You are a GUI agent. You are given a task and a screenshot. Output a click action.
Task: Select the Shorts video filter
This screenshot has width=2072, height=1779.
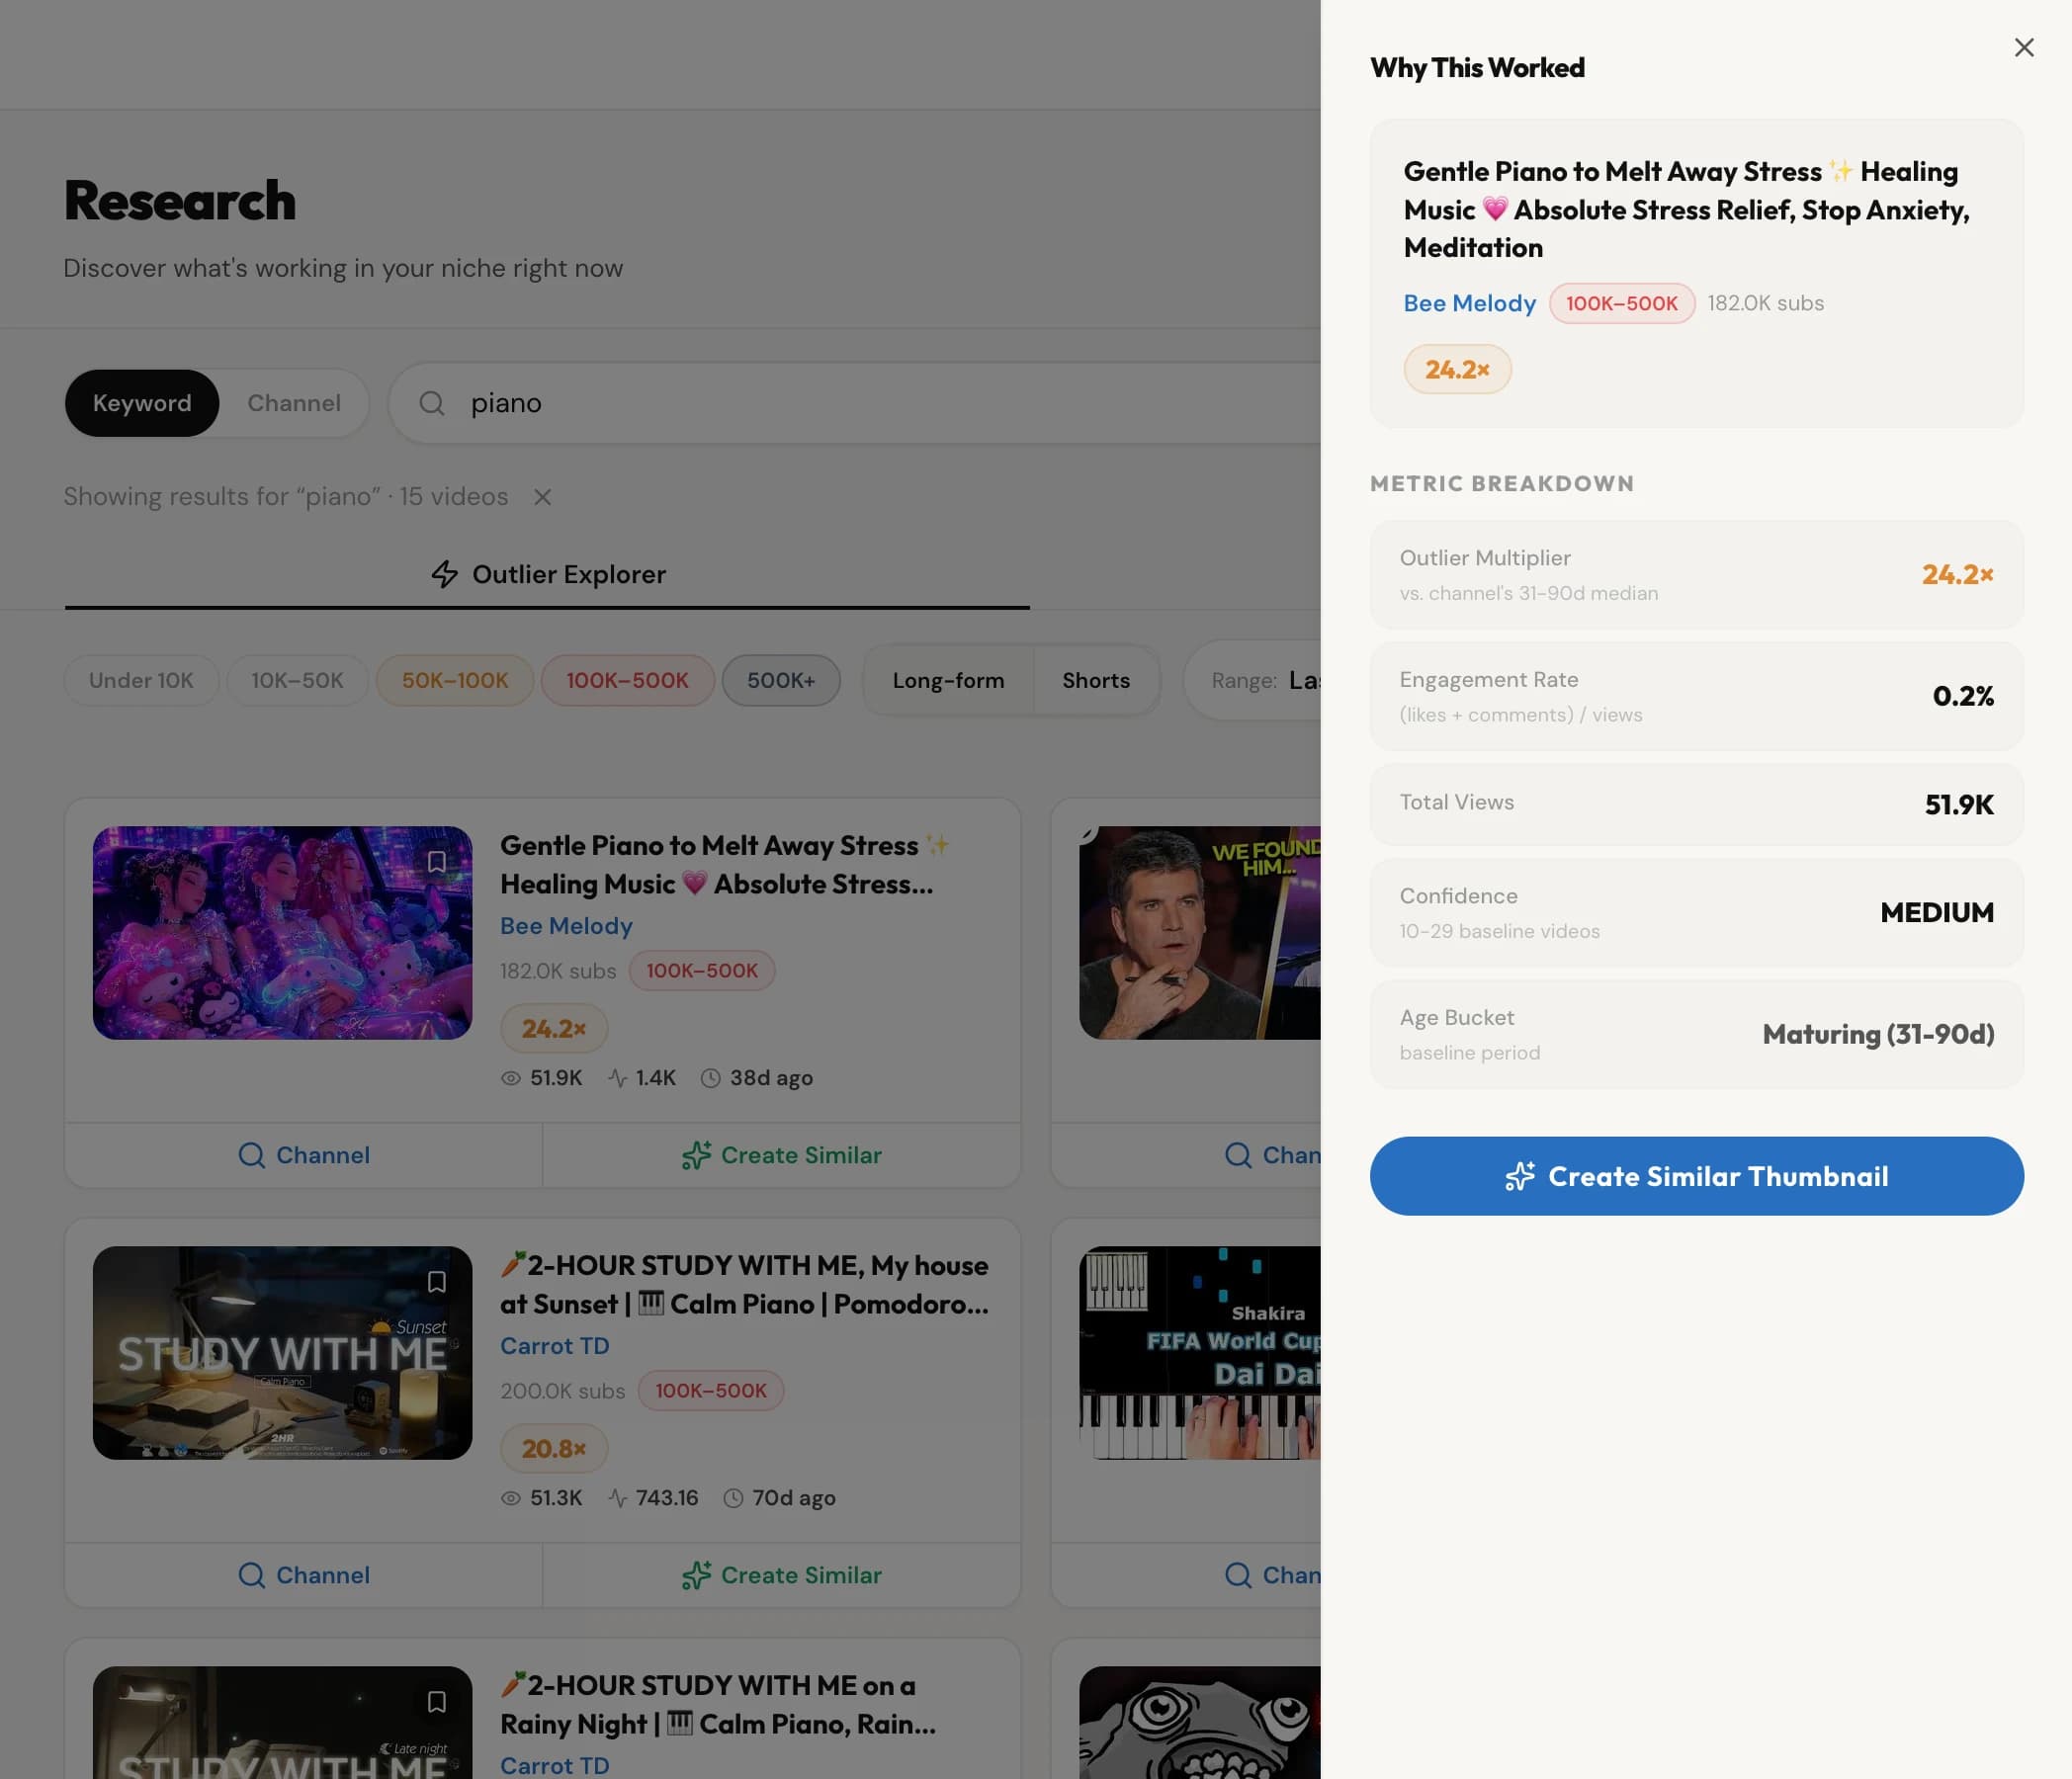click(1096, 680)
